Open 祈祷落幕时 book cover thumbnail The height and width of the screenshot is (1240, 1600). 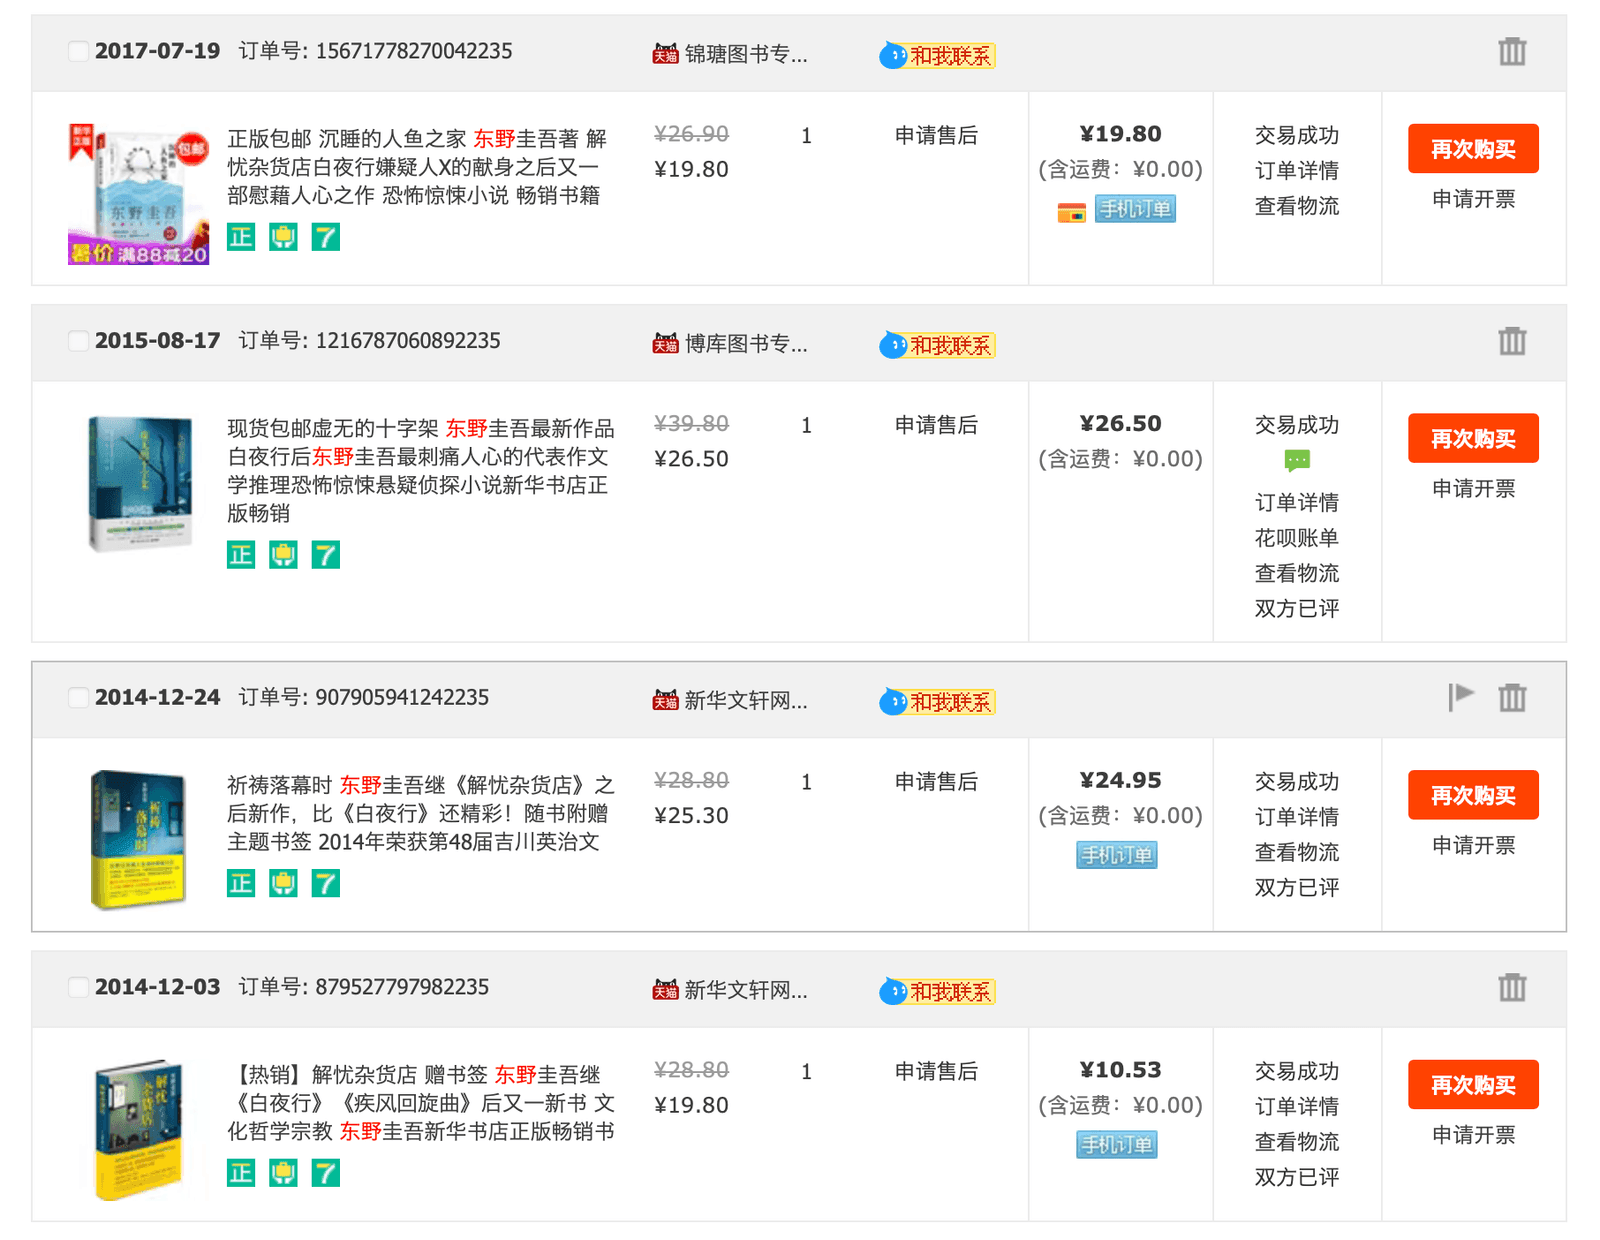click(x=138, y=840)
